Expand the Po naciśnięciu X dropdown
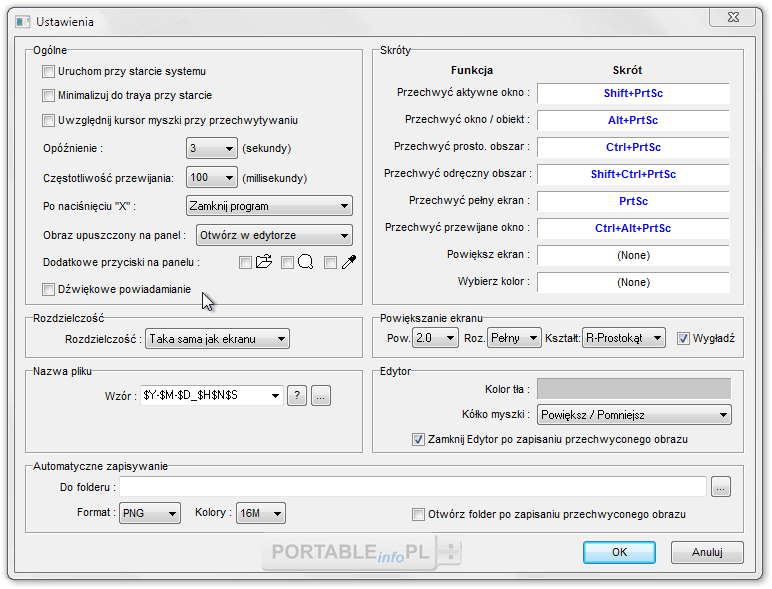 [269, 206]
